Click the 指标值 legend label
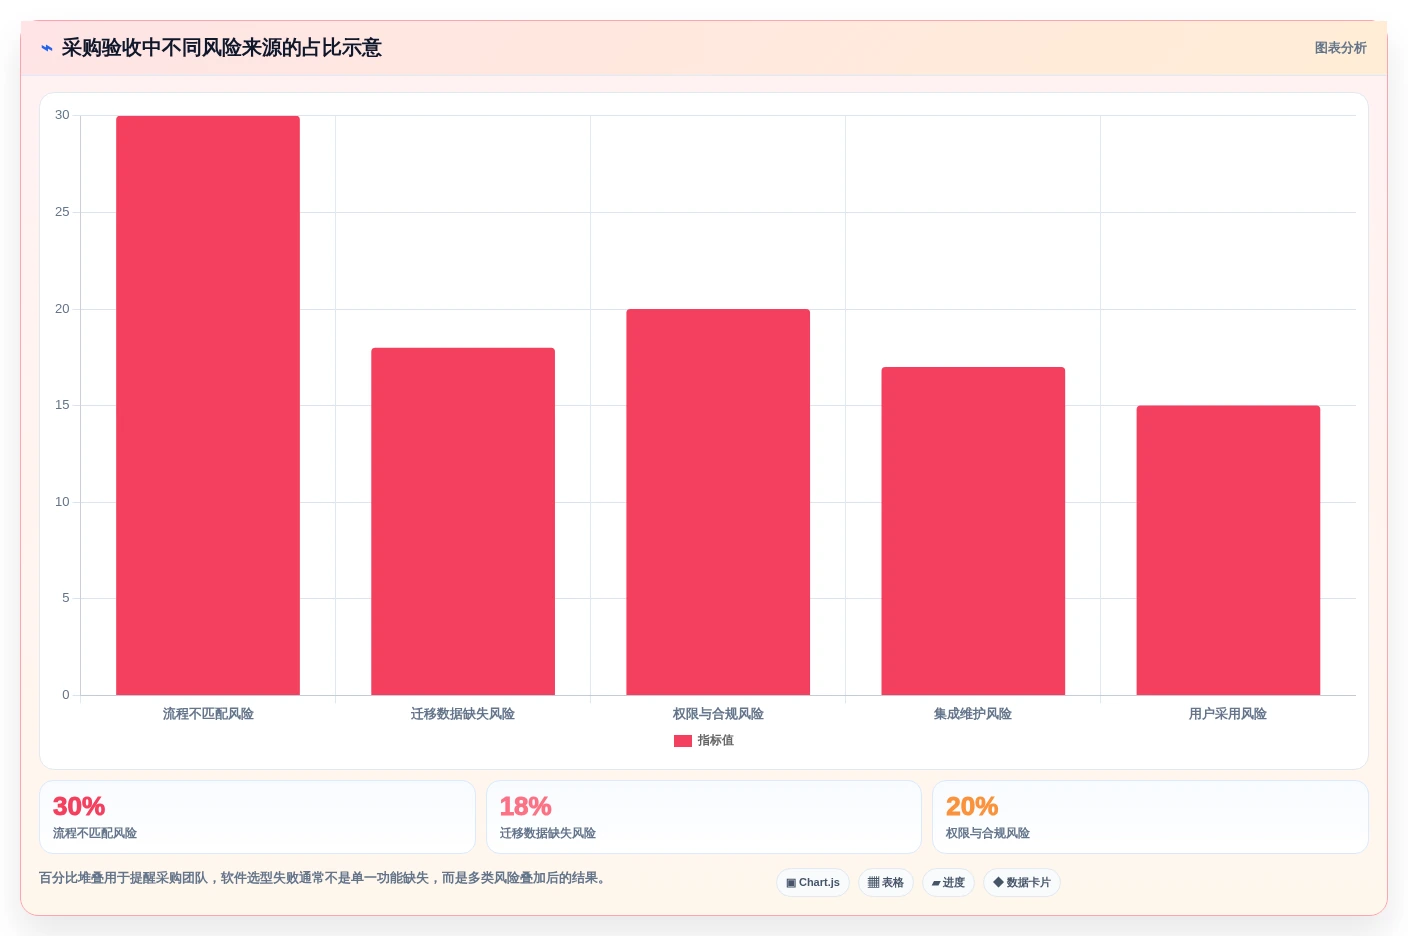This screenshot has height=936, width=1408. tap(716, 741)
